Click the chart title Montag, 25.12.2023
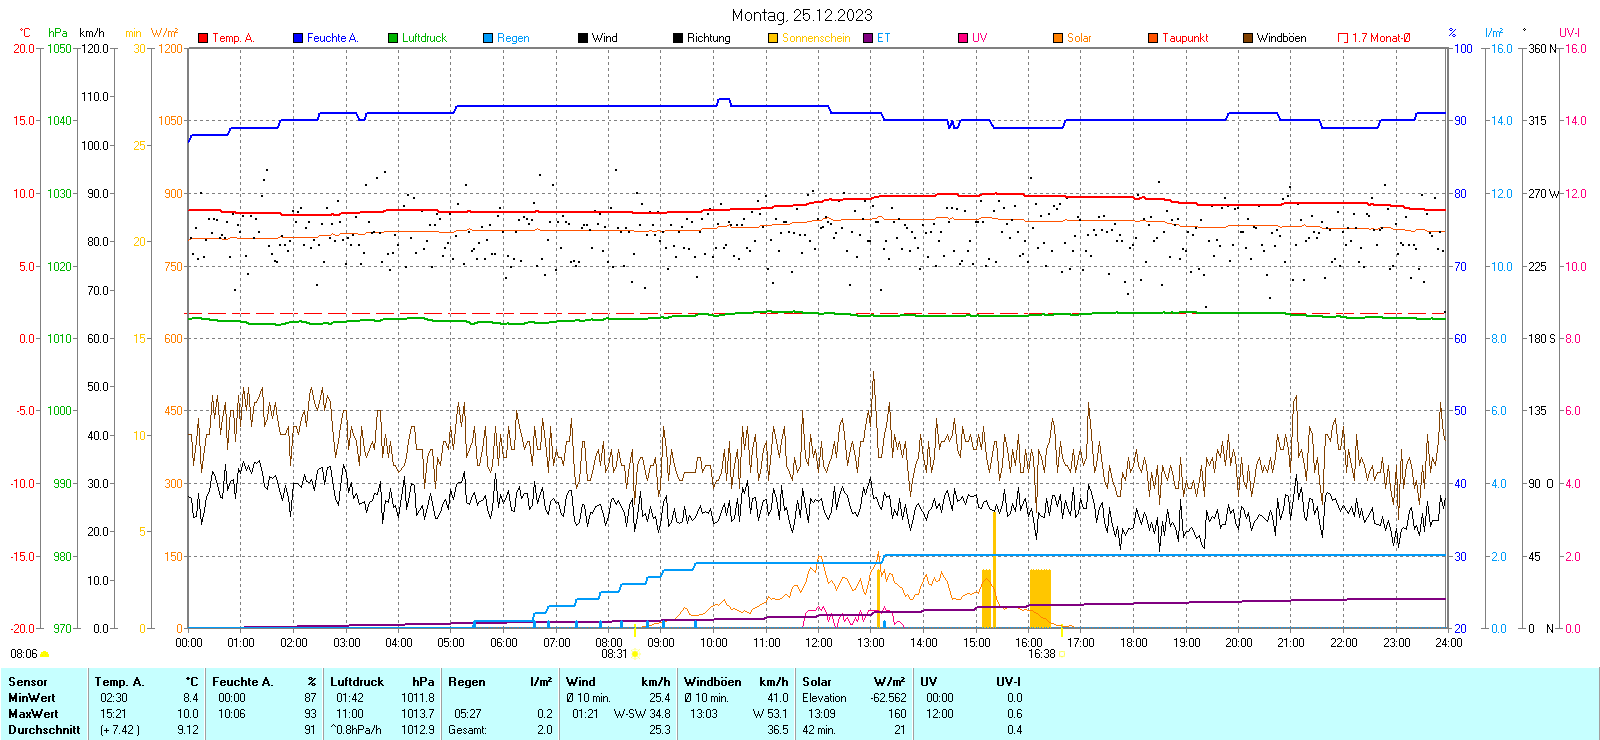Image resolution: width=1600 pixels, height=740 pixels. point(801,15)
